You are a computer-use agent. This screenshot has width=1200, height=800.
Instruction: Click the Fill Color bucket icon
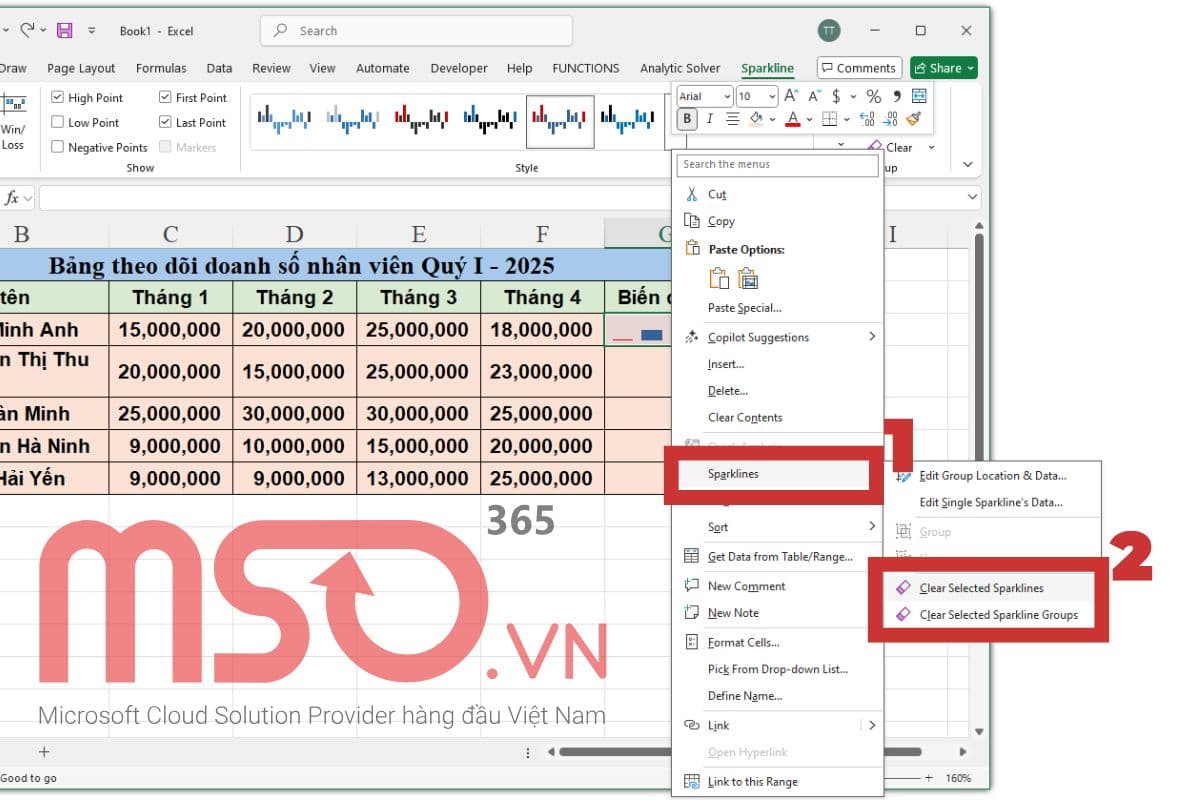click(x=756, y=119)
